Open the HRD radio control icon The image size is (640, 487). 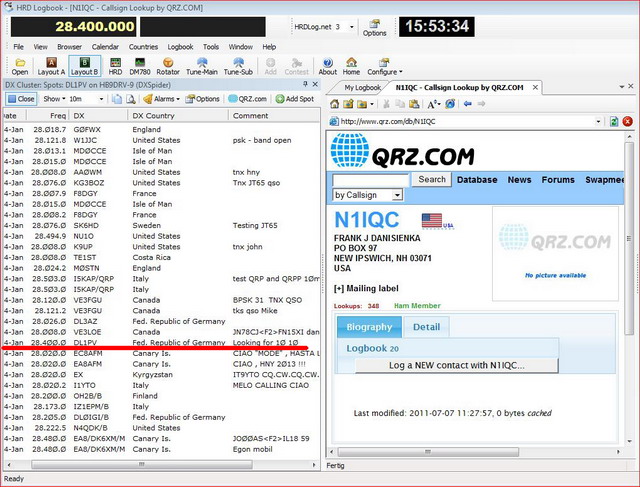[116, 66]
